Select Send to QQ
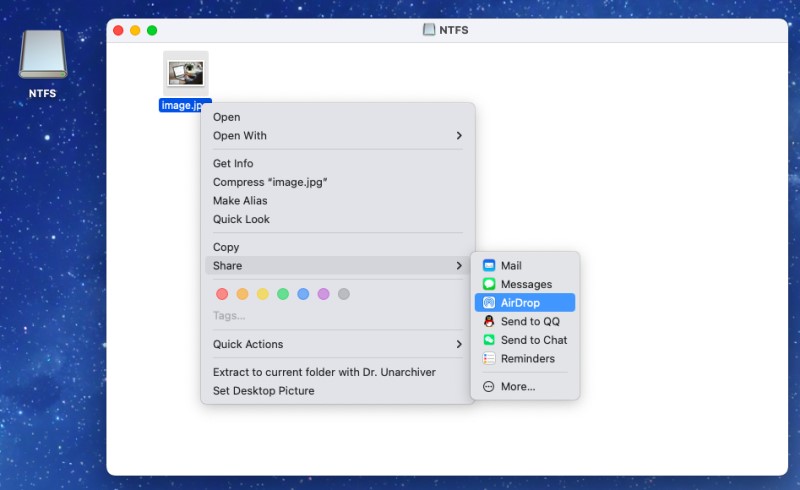 (525, 321)
